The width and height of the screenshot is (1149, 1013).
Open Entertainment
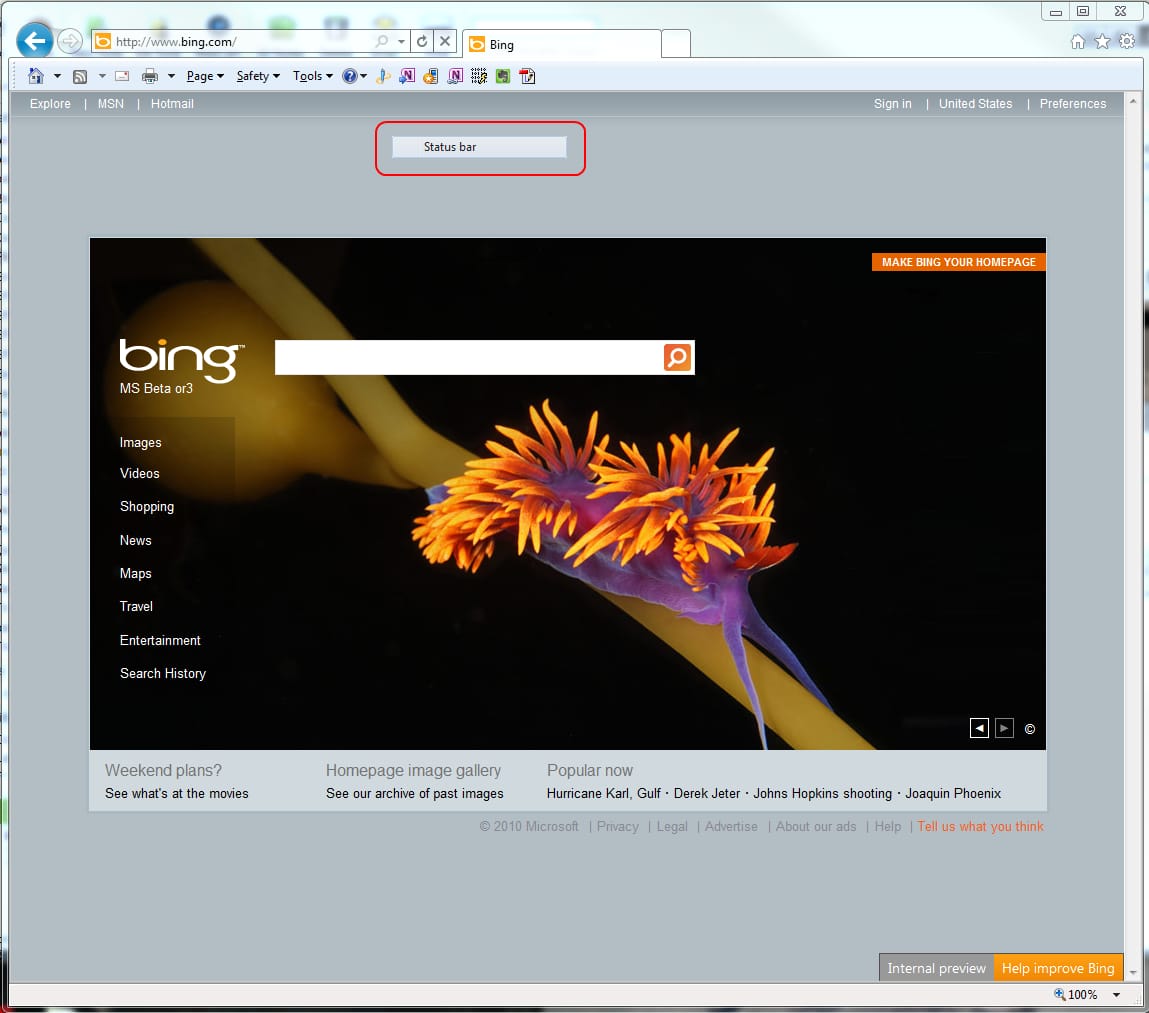coord(160,640)
